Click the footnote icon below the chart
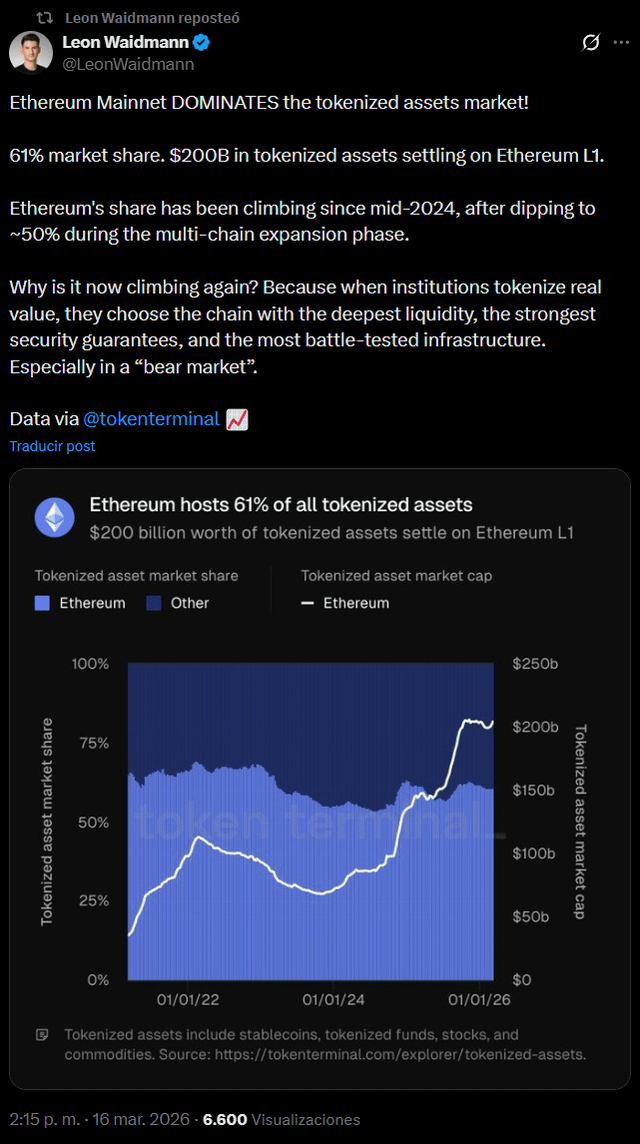Viewport: 640px width, 1144px height. pyautogui.click(x=42, y=1035)
